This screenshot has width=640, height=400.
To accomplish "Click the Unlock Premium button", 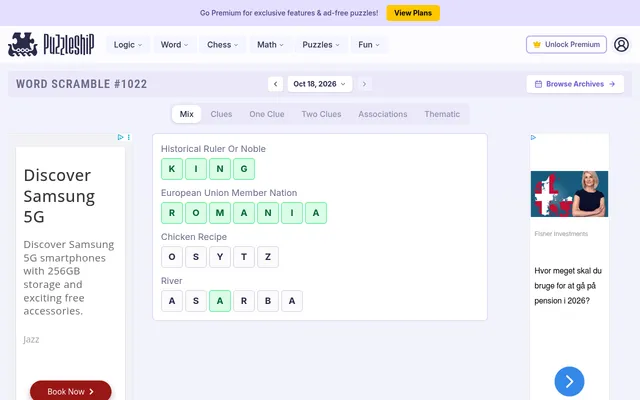I will point(566,44).
